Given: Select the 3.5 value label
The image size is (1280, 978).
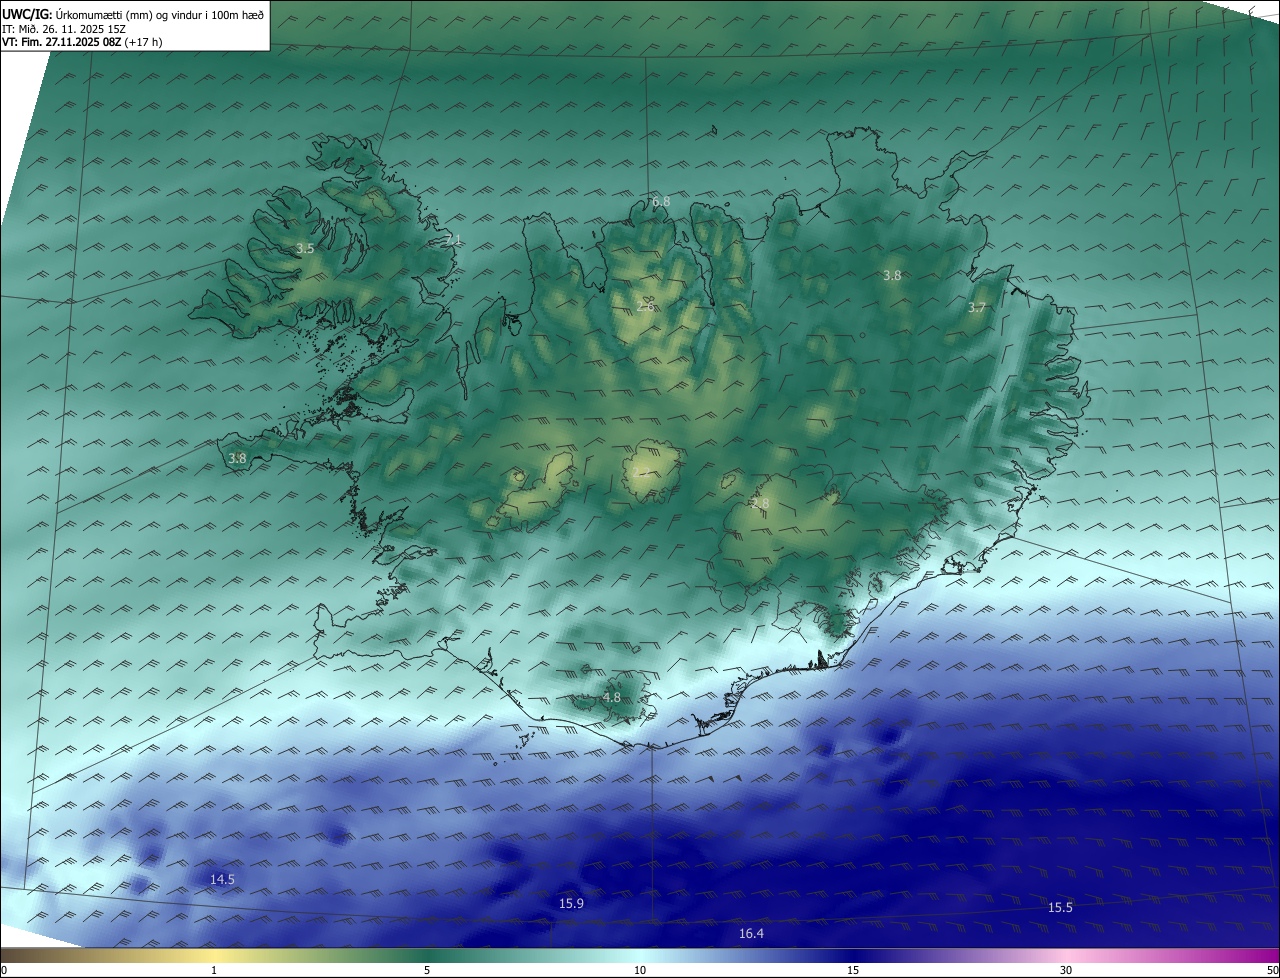Looking at the screenshot, I should click(x=305, y=248).
